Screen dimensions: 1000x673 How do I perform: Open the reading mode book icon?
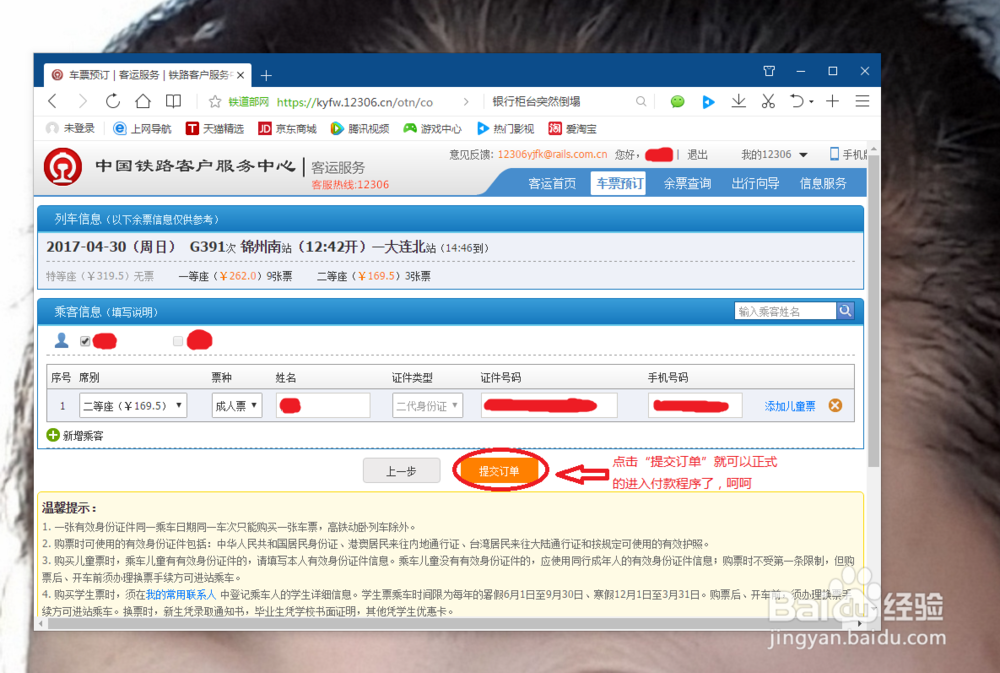pyautogui.click(x=173, y=101)
